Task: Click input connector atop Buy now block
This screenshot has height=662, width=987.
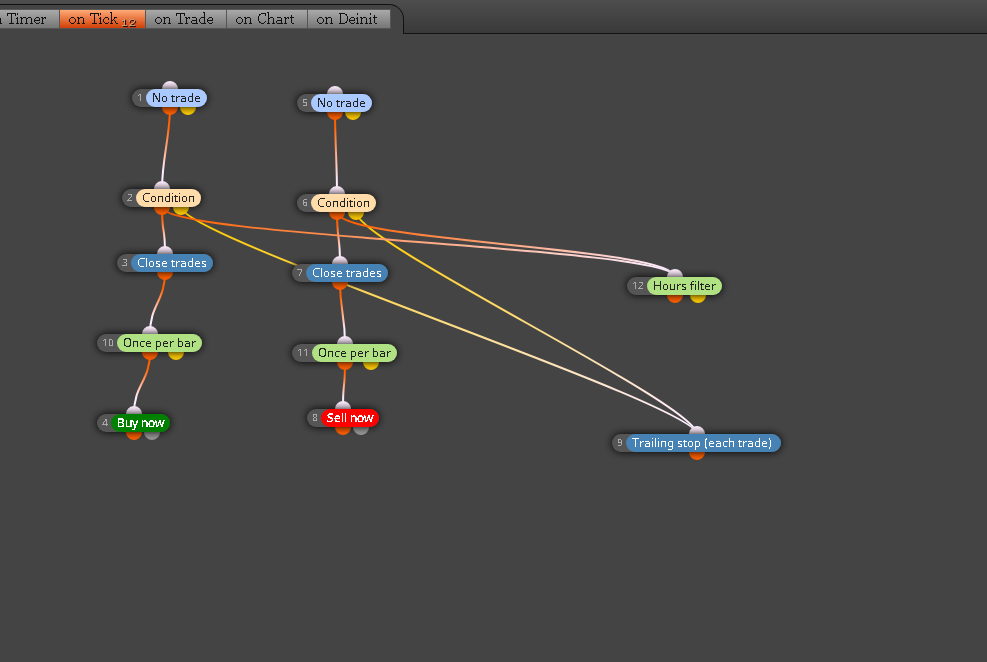Action: tap(134, 411)
